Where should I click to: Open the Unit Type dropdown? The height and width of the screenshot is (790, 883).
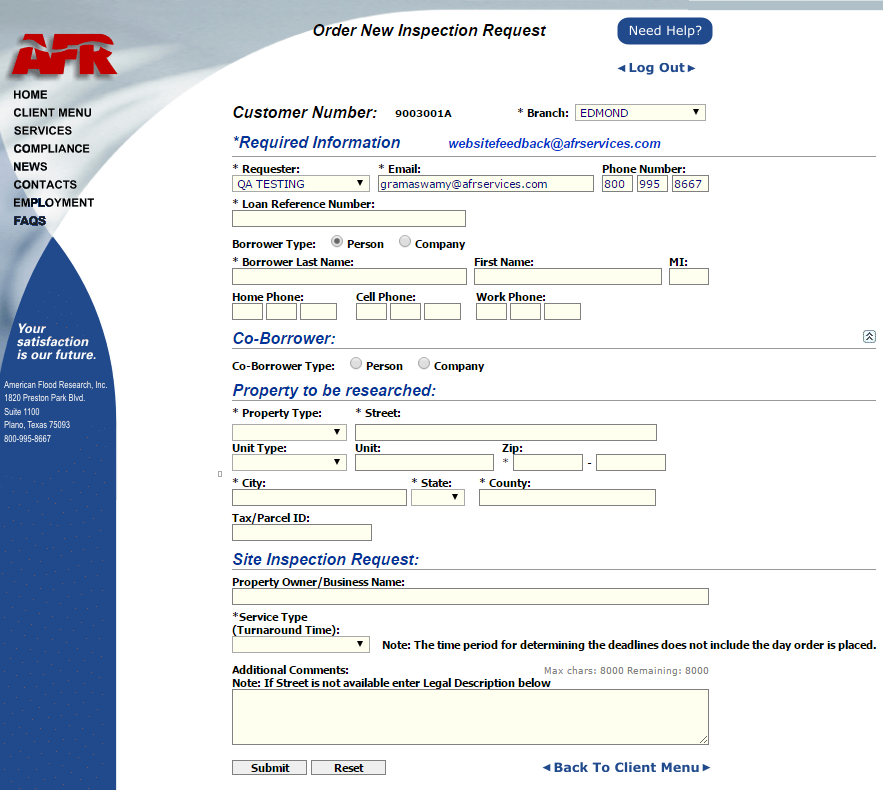pyautogui.click(x=289, y=462)
